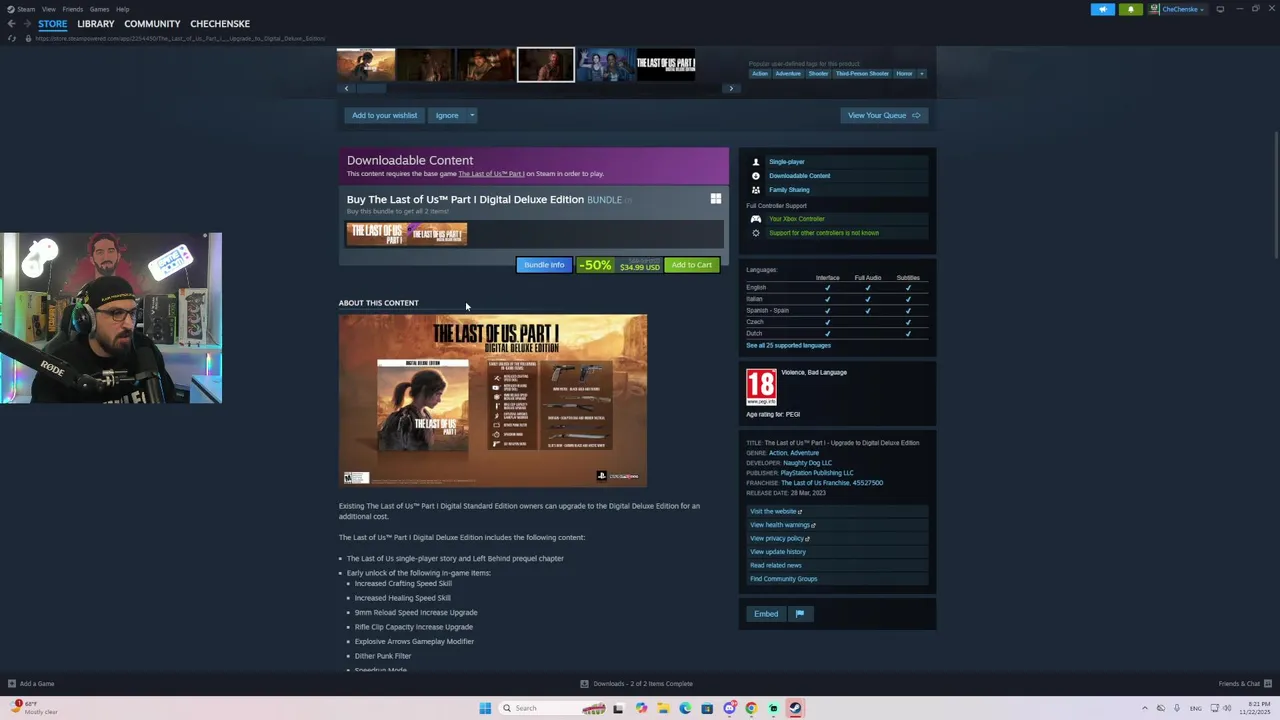Image resolution: width=1280 pixels, height=720 pixels.
Task: Switch to the COMMUNITY tab
Action: [152, 24]
